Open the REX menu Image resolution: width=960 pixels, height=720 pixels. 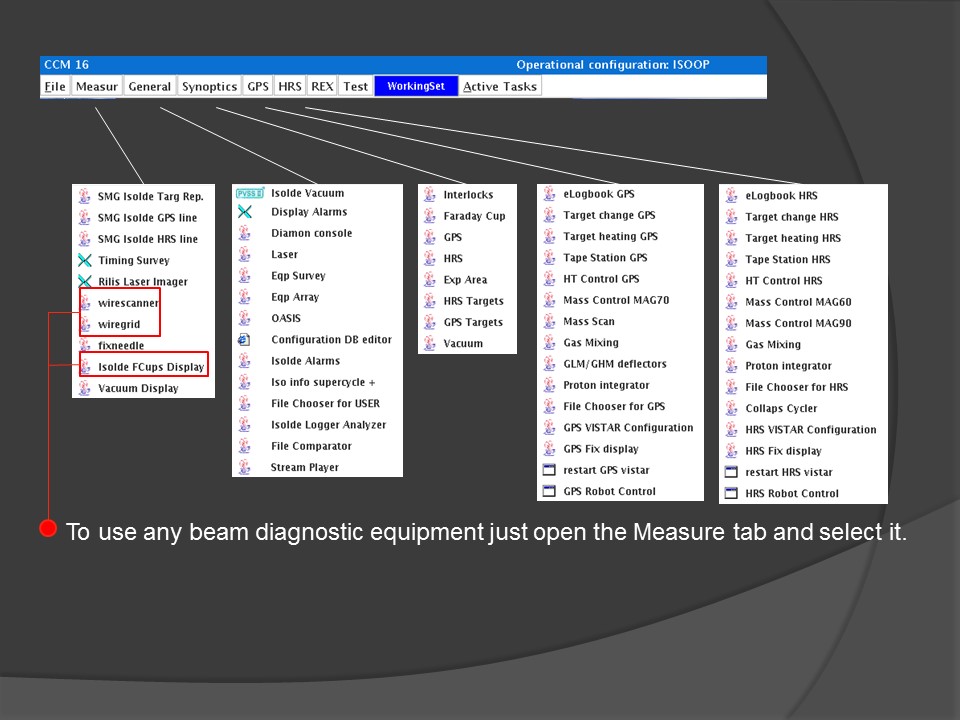322,86
